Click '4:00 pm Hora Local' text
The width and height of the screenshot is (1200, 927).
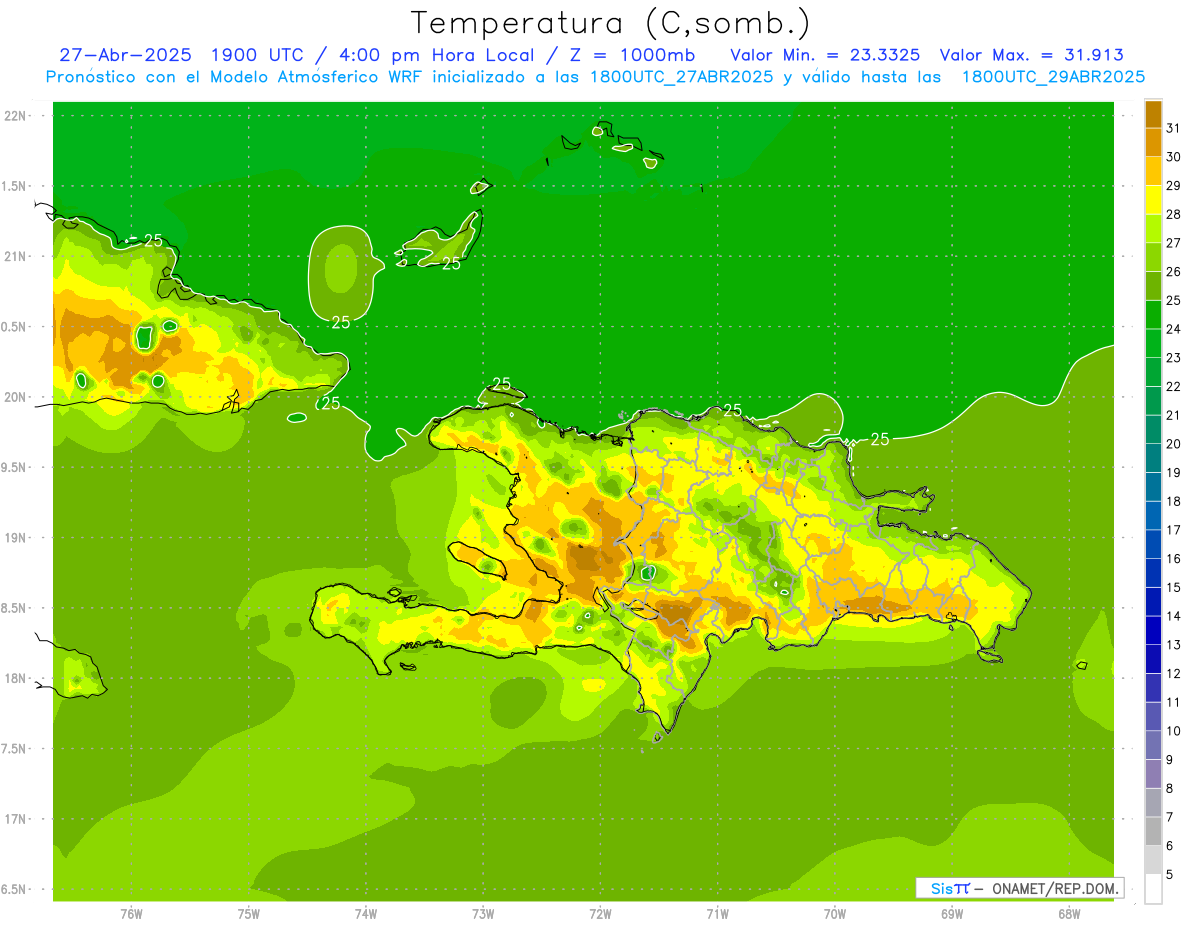[437, 55]
